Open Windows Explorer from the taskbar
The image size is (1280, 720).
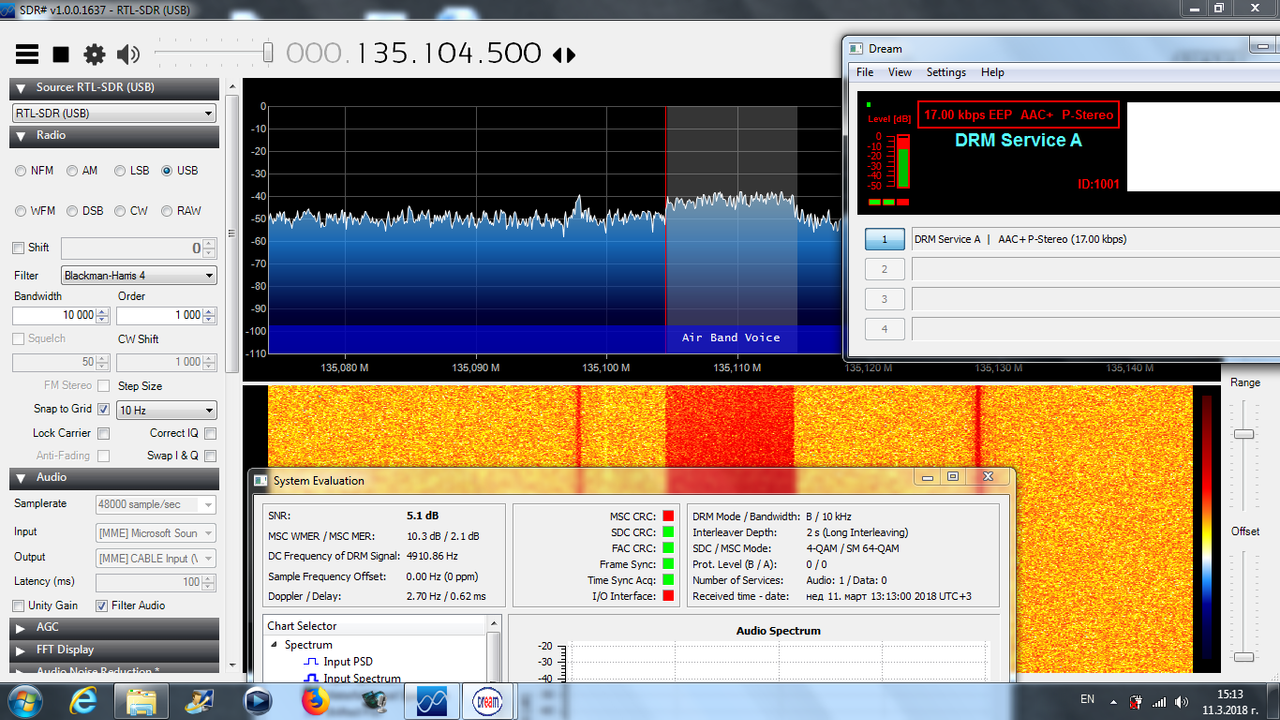pos(142,701)
